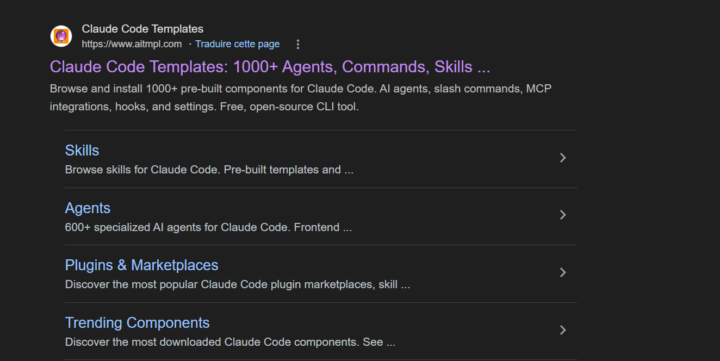720x361 pixels.
Task: Open the three-dot options menu beside the URL
Action: pyautogui.click(x=298, y=44)
